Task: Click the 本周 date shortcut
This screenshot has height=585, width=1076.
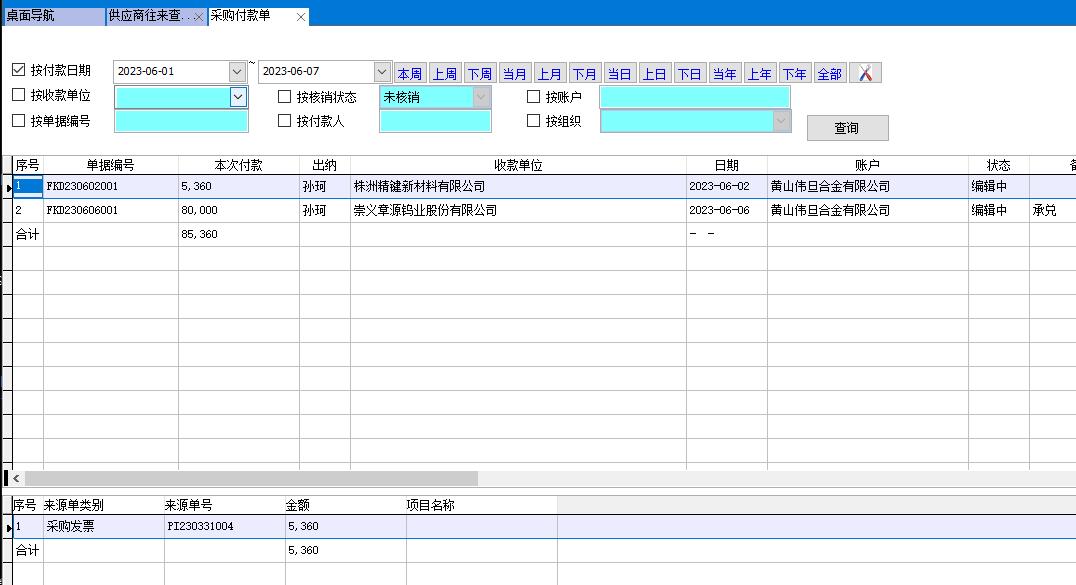Action: 410,74
